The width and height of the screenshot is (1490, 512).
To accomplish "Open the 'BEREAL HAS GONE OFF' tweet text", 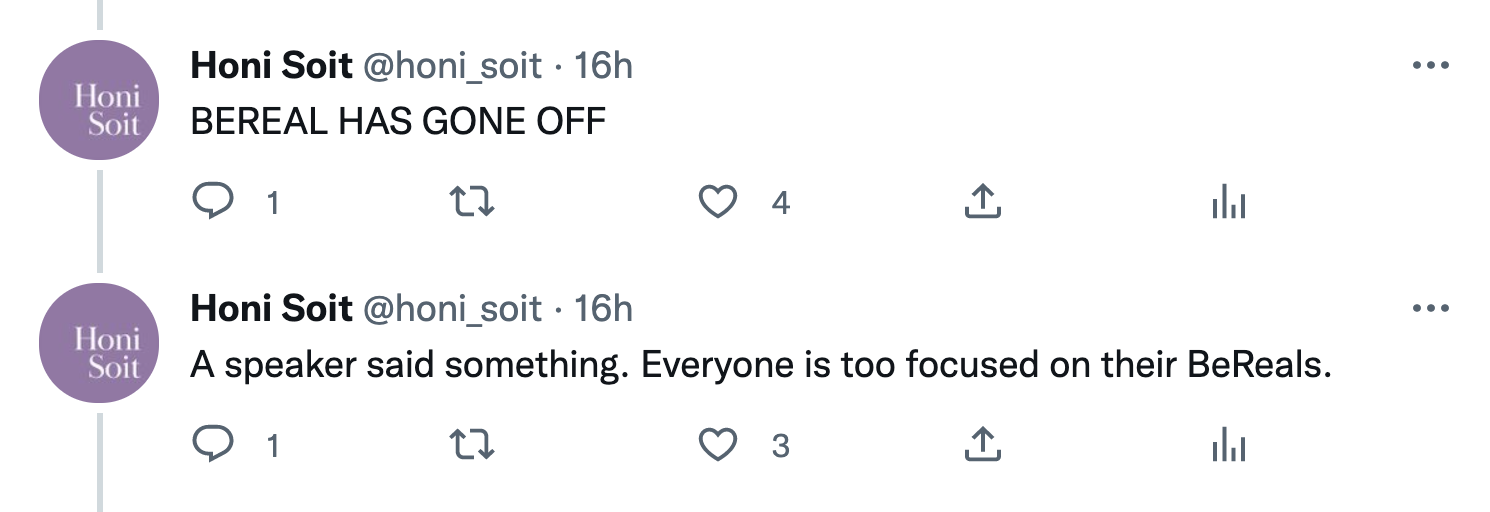I will click(x=398, y=122).
